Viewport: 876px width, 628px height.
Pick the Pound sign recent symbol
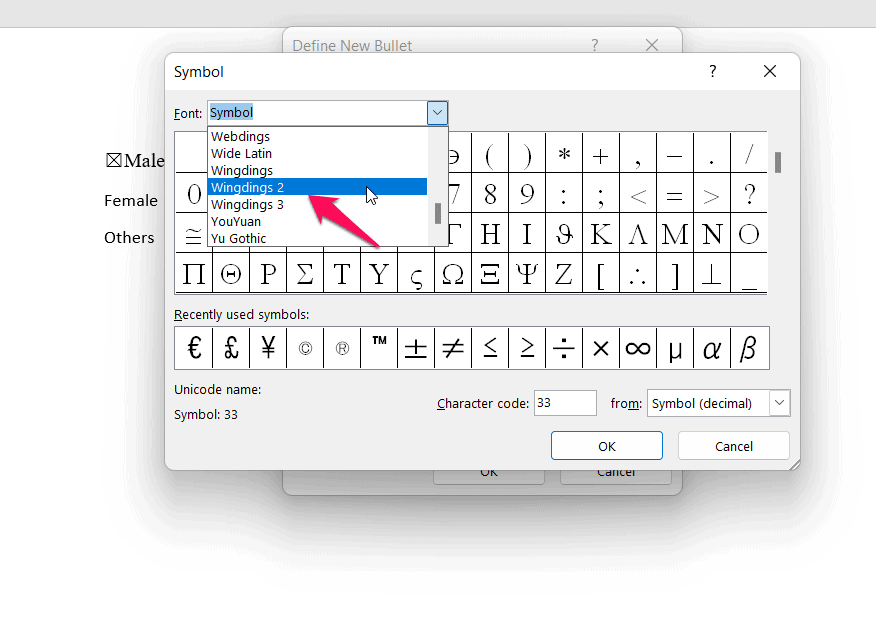coord(230,348)
